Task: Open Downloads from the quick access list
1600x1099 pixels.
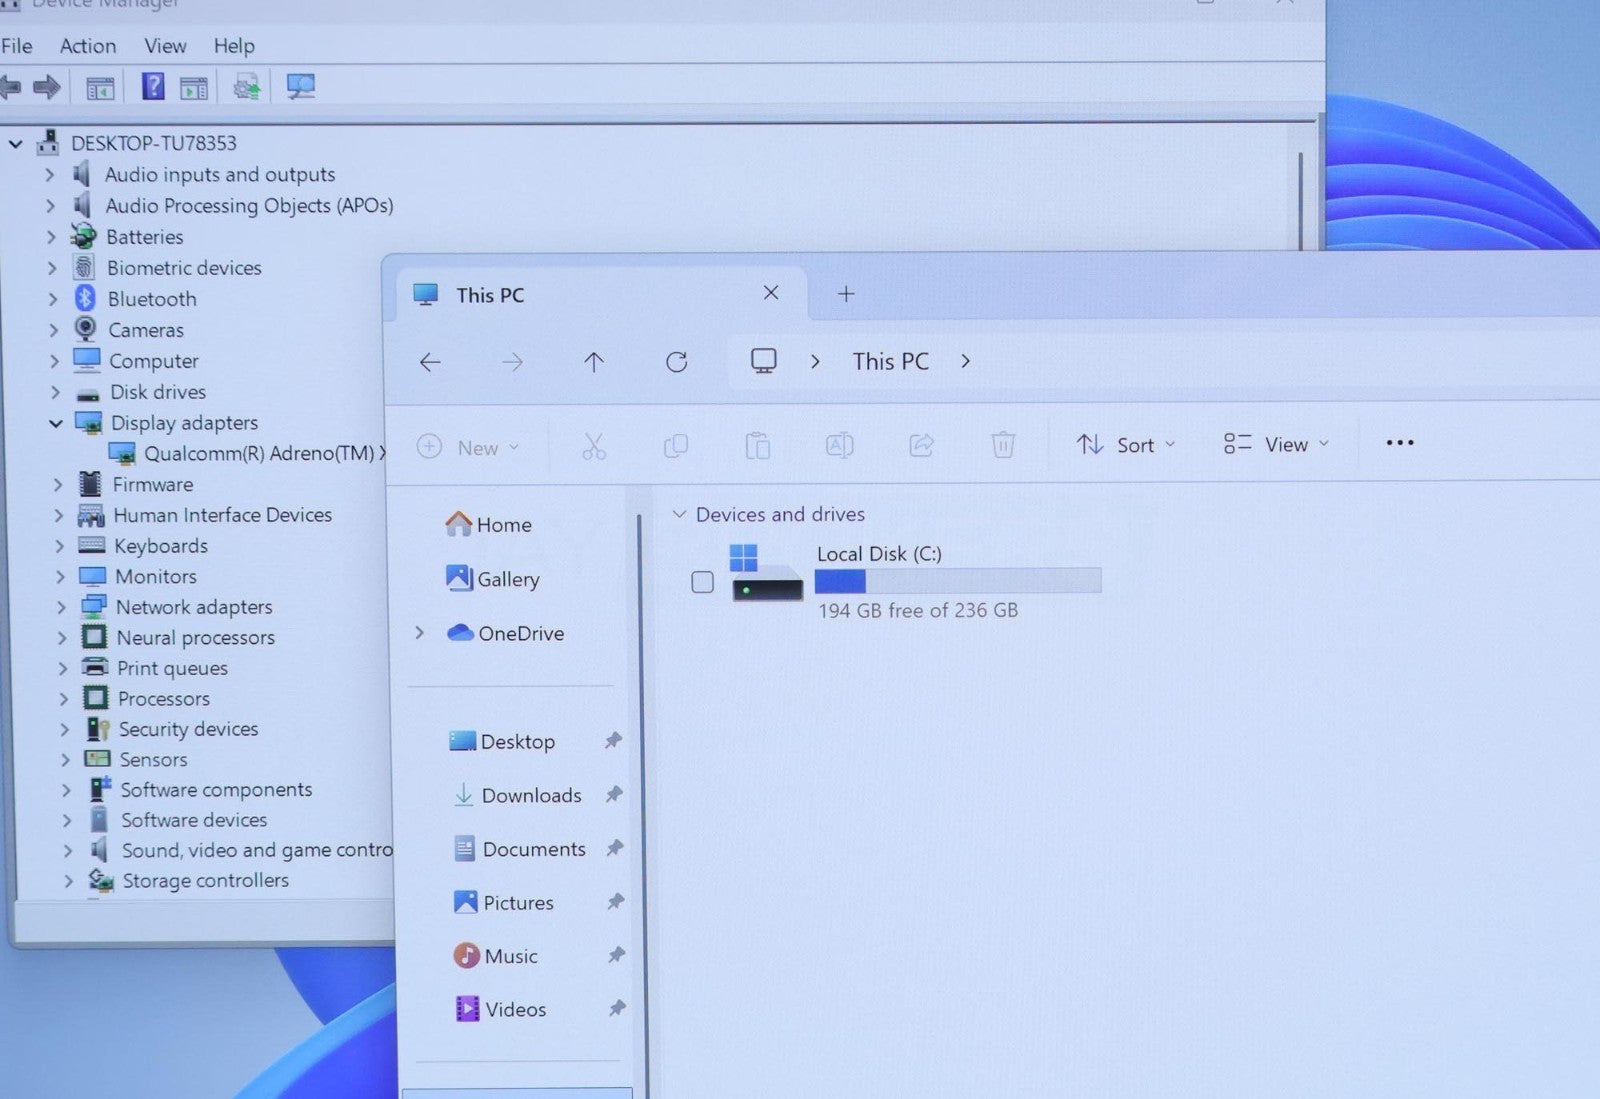Action: [530, 795]
